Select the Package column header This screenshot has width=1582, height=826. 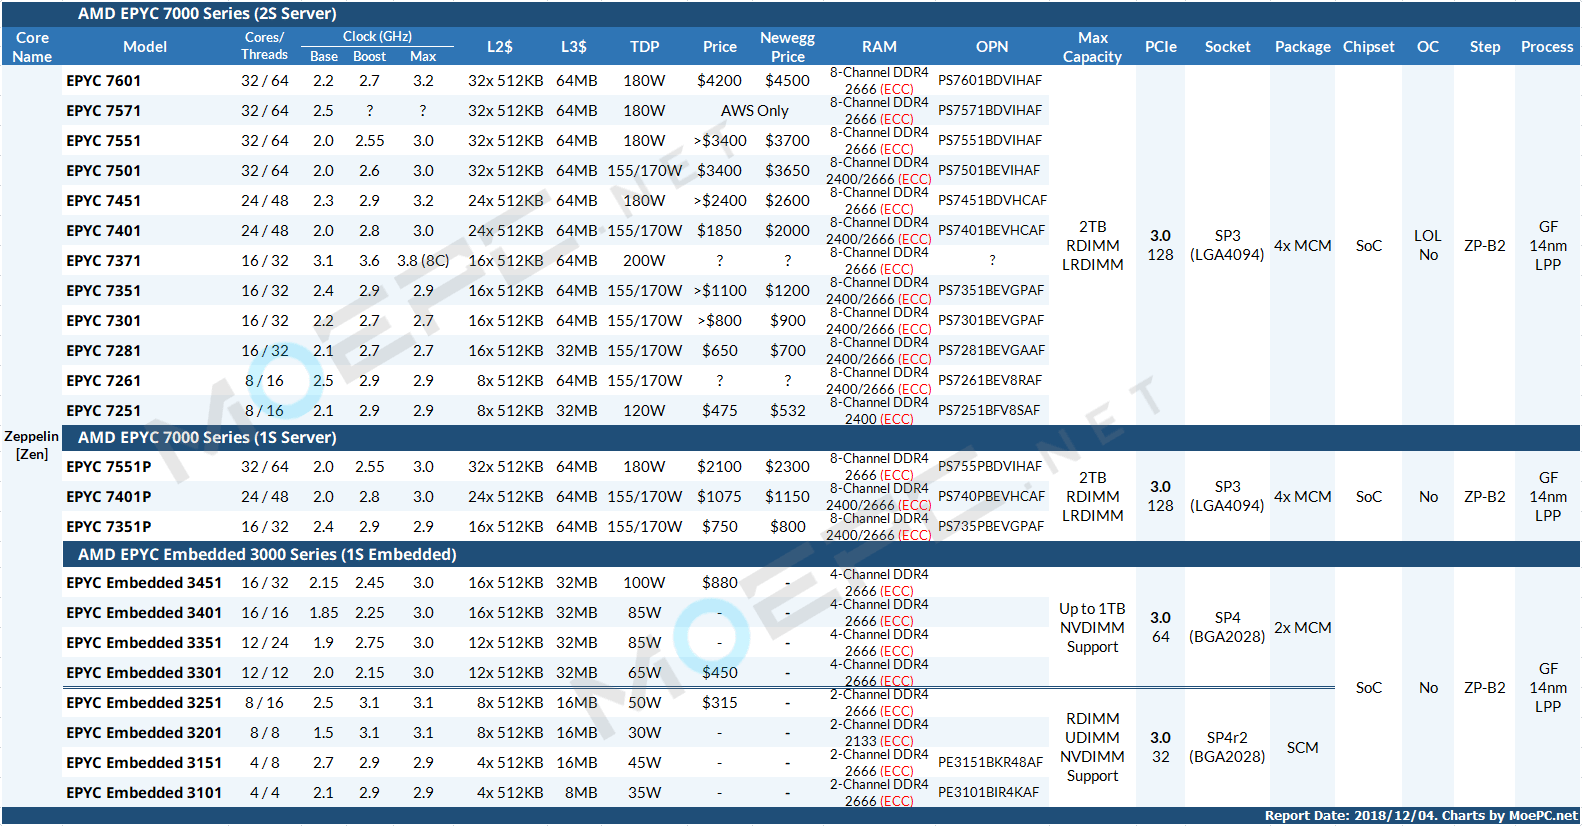1303,47
